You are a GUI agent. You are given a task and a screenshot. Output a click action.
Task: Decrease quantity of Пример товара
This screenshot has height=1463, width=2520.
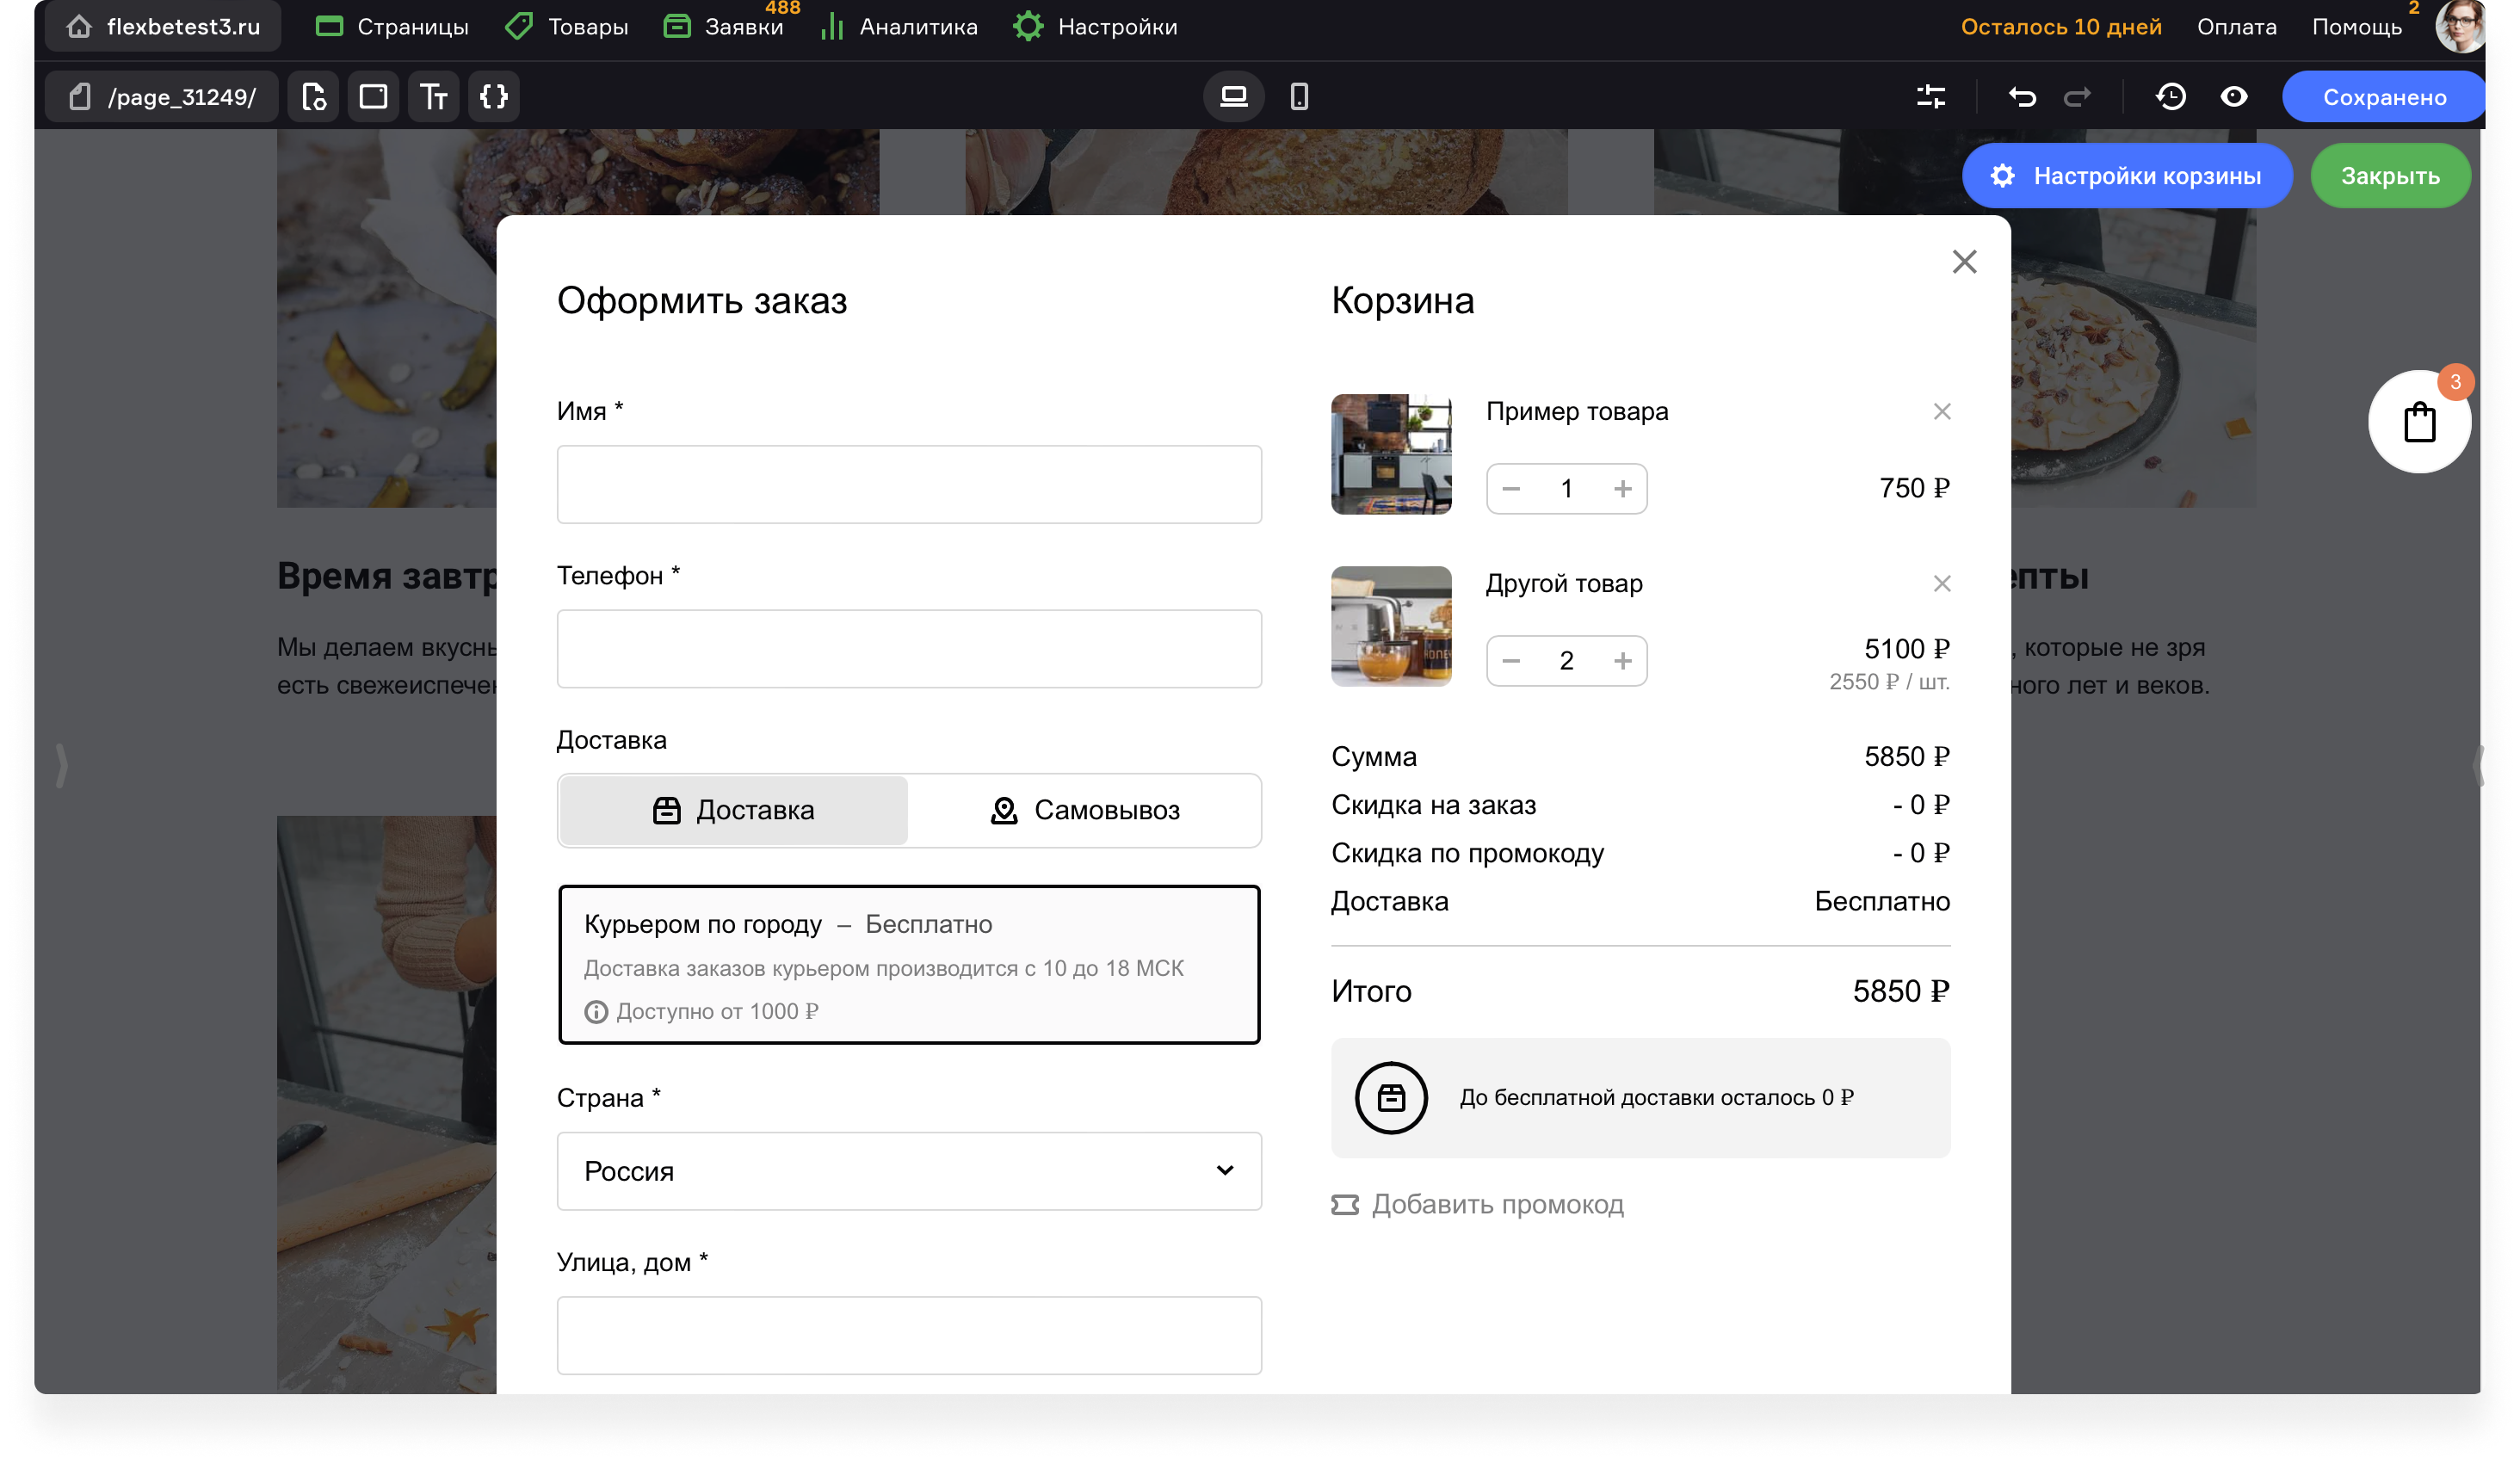1511,489
